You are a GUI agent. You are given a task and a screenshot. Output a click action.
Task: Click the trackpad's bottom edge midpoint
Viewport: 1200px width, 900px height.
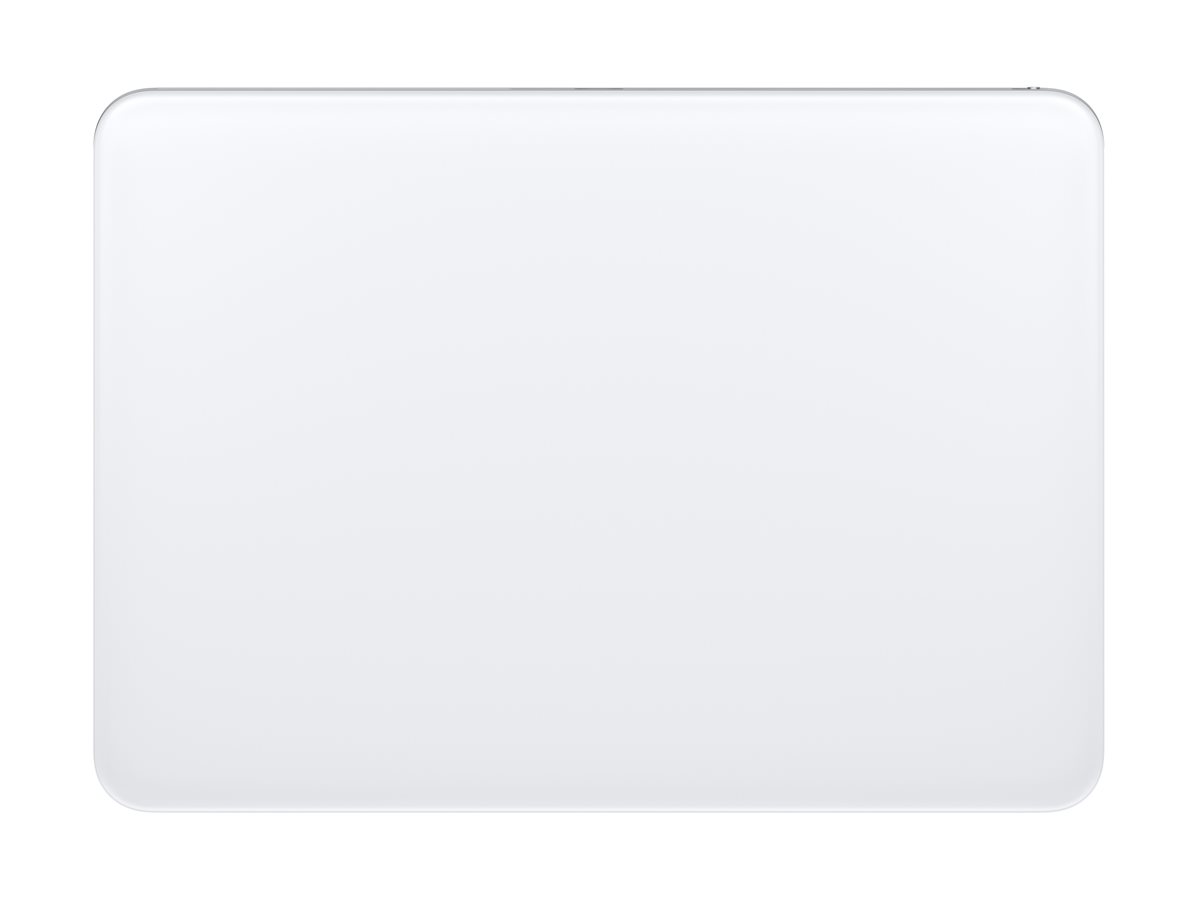tap(600, 810)
